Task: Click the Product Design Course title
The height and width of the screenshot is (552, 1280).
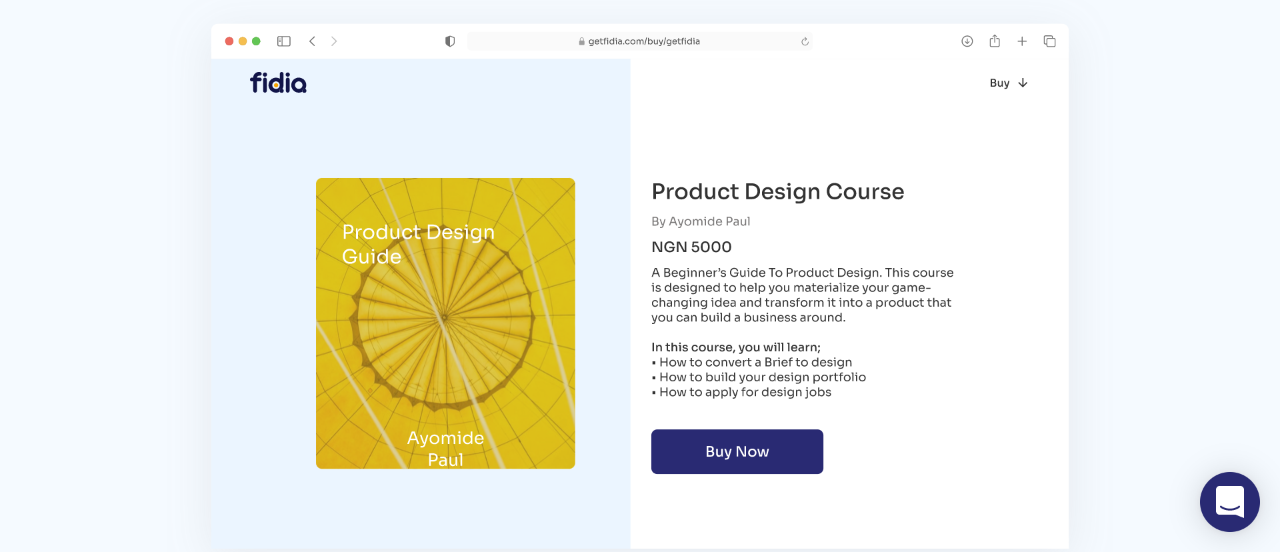Action: [x=777, y=191]
